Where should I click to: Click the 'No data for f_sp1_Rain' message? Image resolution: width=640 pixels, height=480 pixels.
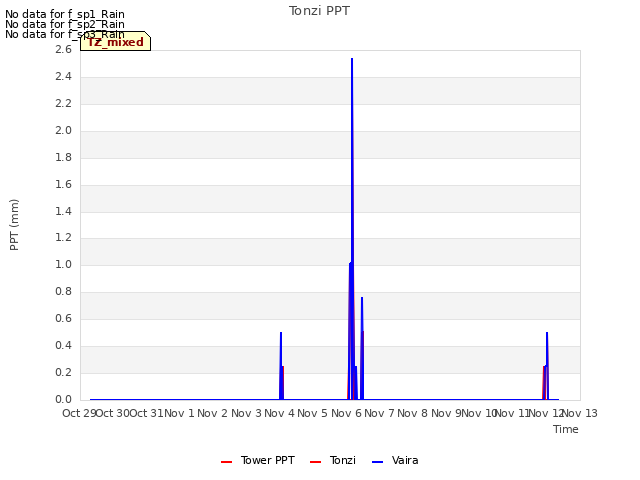65,14
